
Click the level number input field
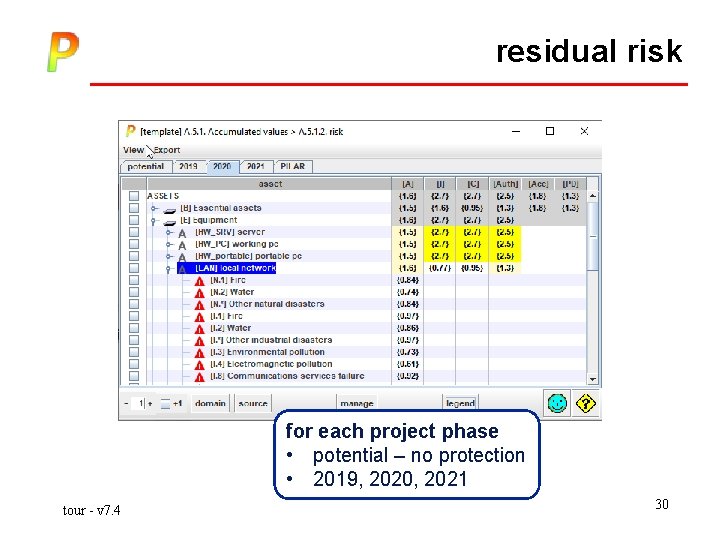coord(140,404)
